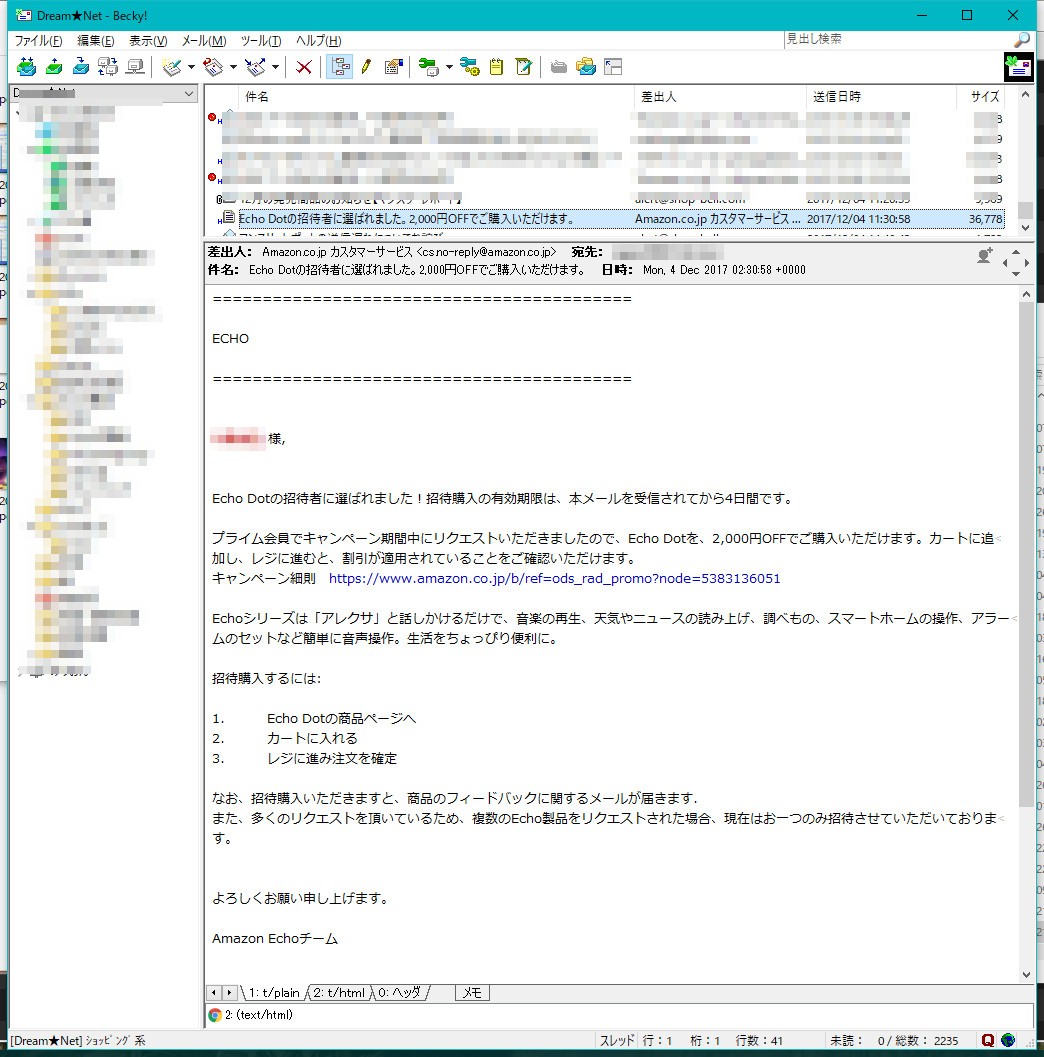The width and height of the screenshot is (1044, 1057).
Task: Sort messages by 送信日時 column header
Action: coord(881,96)
